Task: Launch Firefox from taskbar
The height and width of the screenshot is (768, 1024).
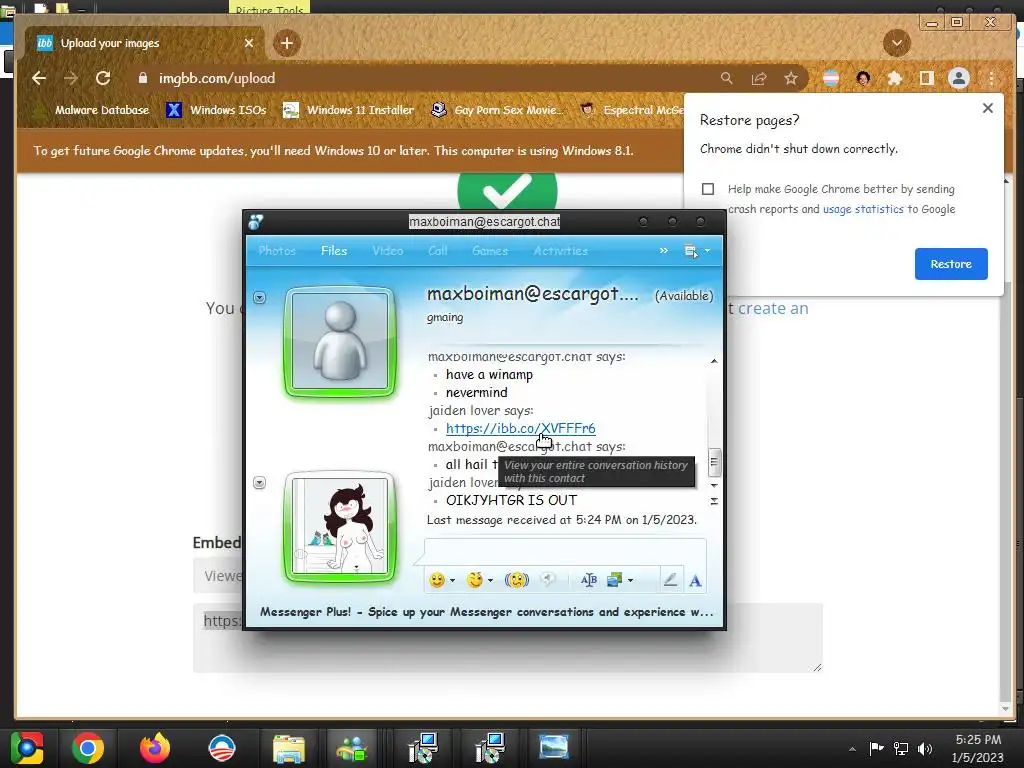Action: (x=155, y=748)
